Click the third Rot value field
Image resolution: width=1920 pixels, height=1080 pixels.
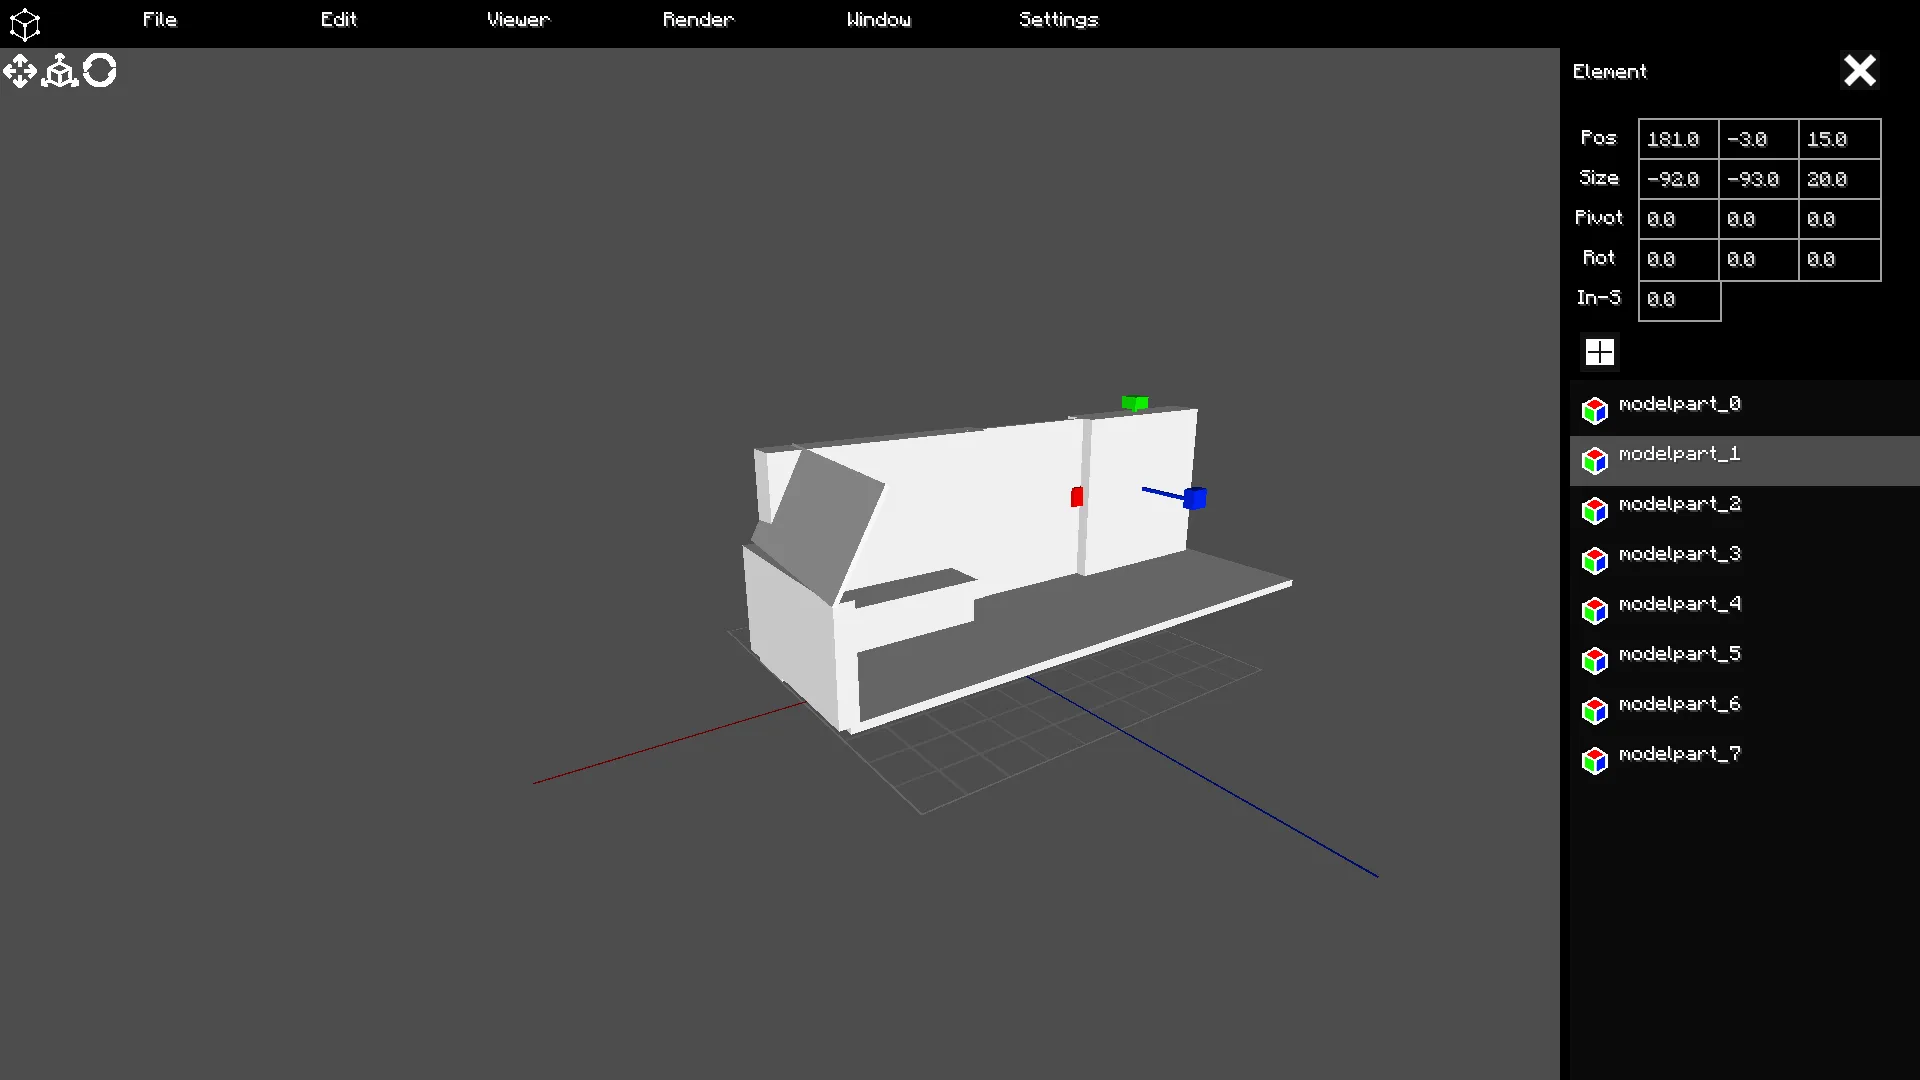(x=1840, y=259)
